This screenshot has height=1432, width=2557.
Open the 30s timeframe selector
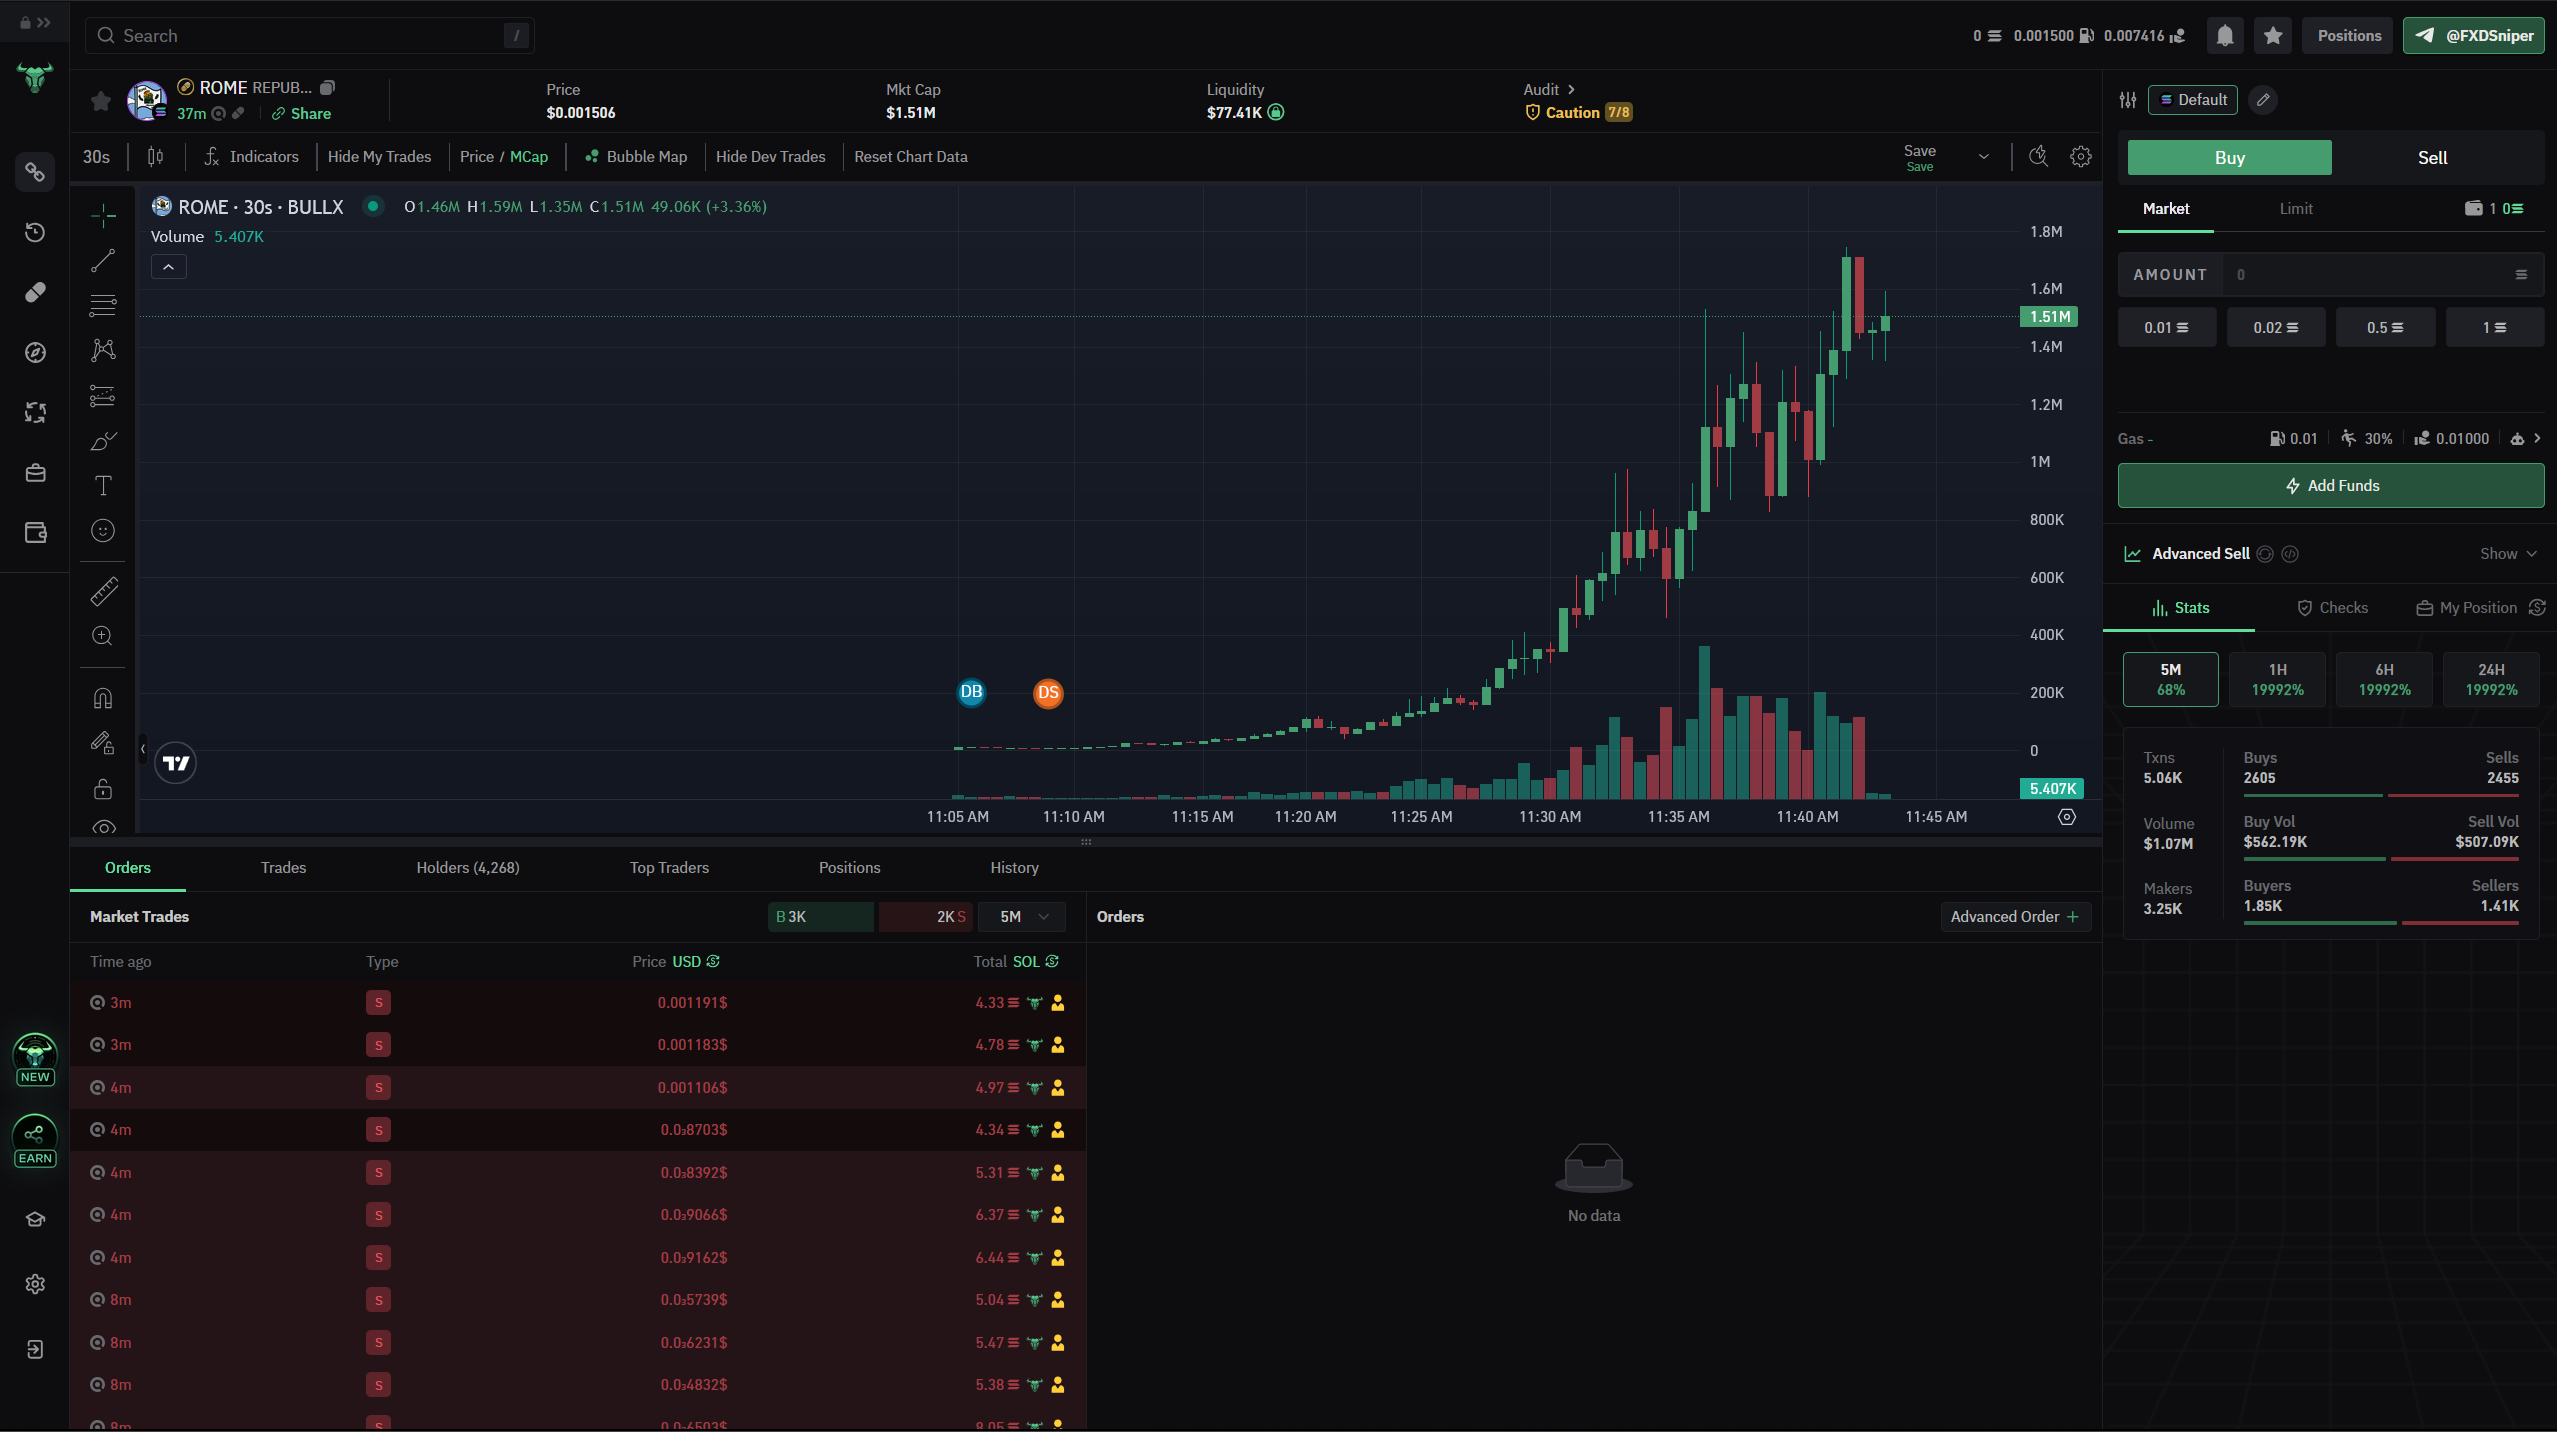click(96, 157)
